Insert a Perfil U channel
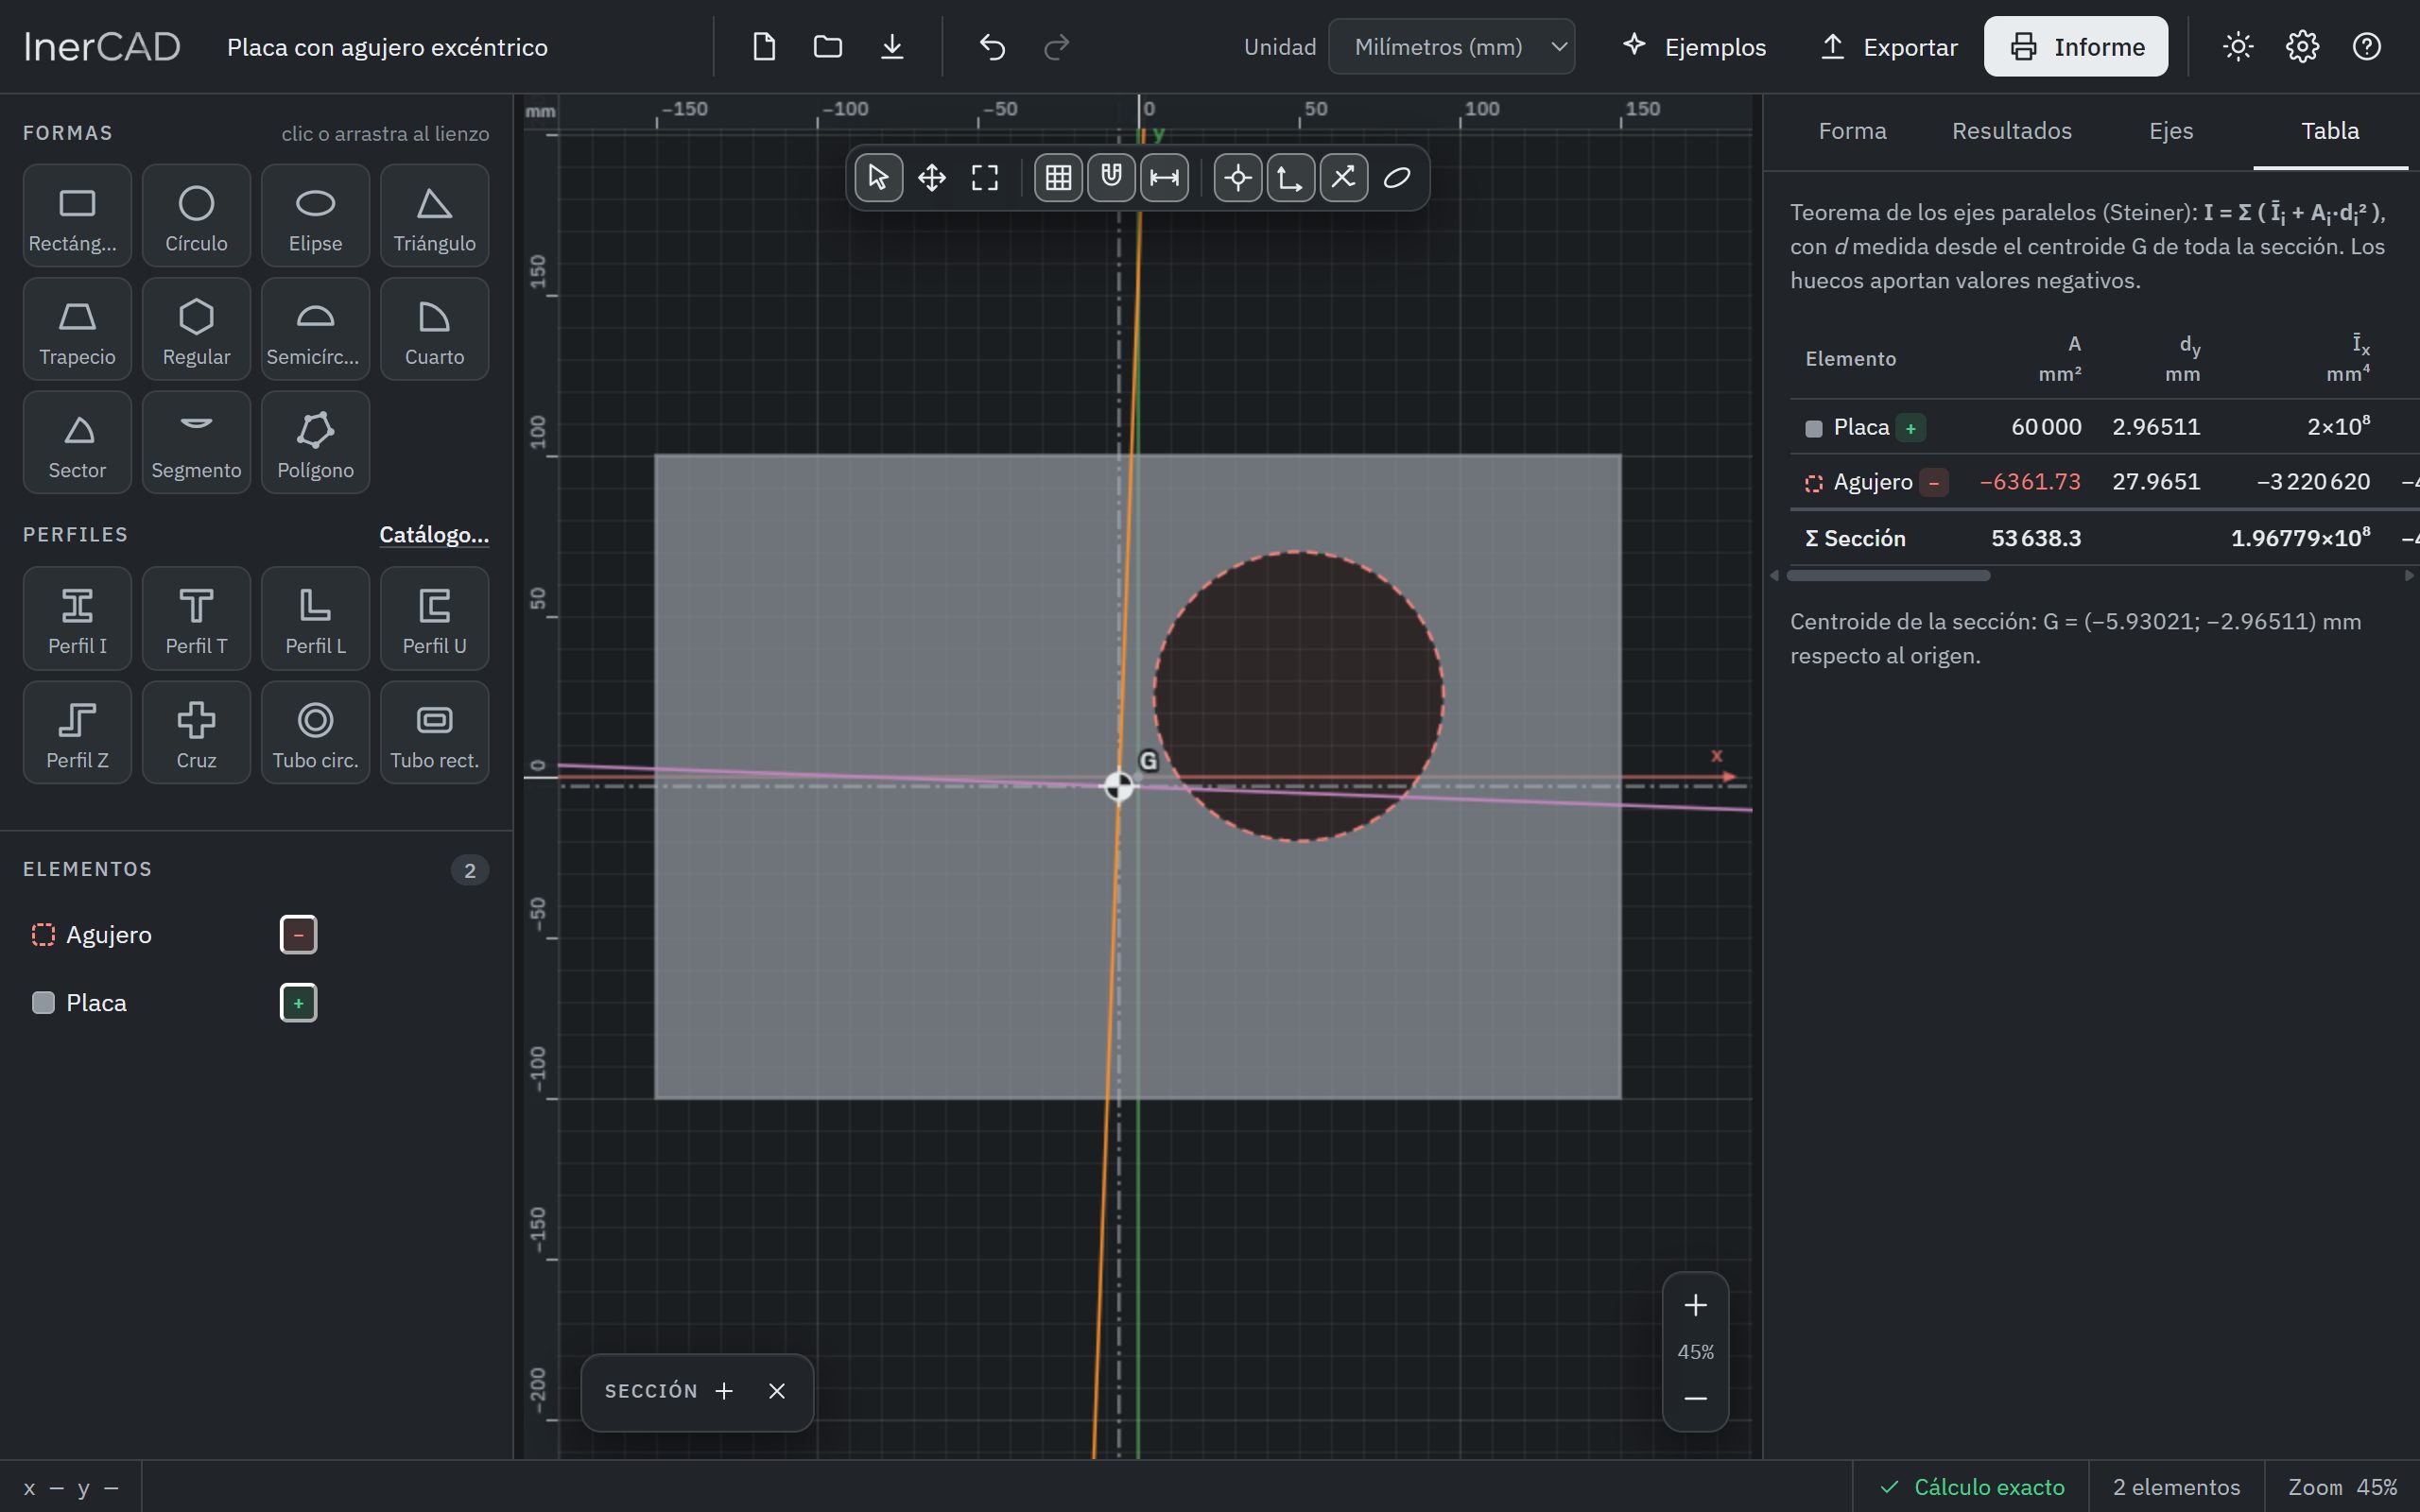Viewport: 2420px width, 1512px height. pyautogui.click(x=434, y=619)
